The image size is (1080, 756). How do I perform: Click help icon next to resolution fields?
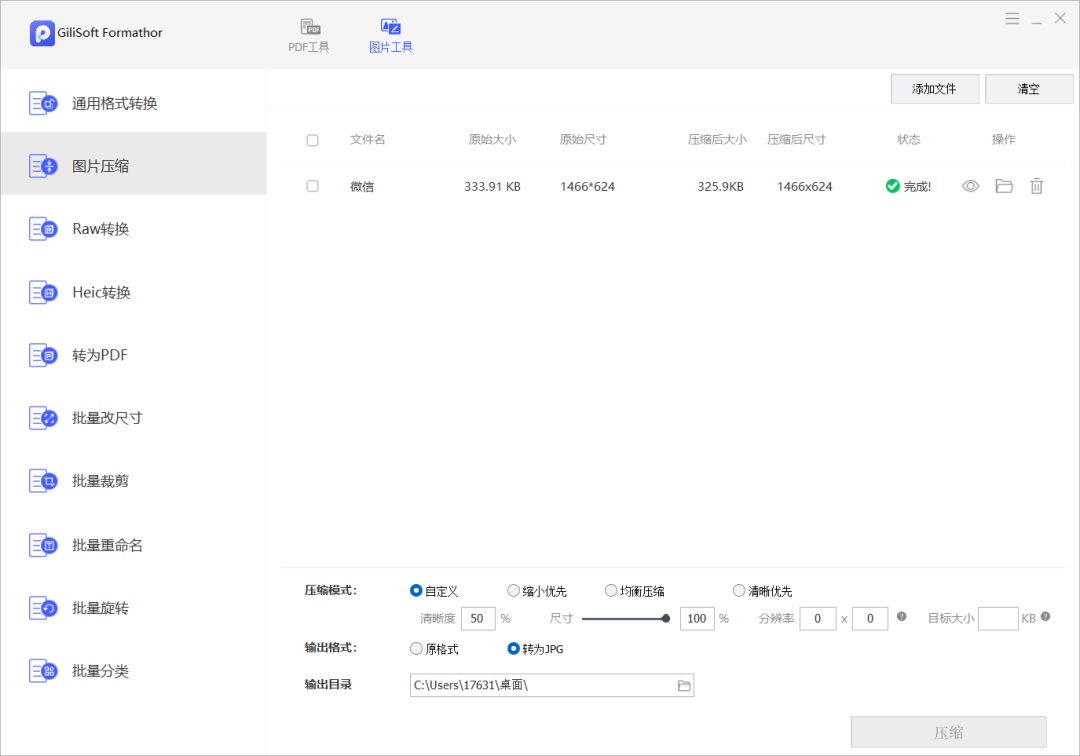(901, 617)
